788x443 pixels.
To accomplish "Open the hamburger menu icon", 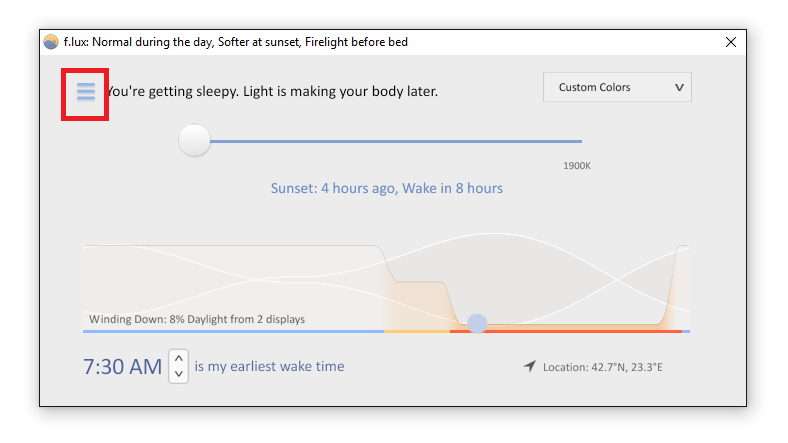I will coord(85,92).
